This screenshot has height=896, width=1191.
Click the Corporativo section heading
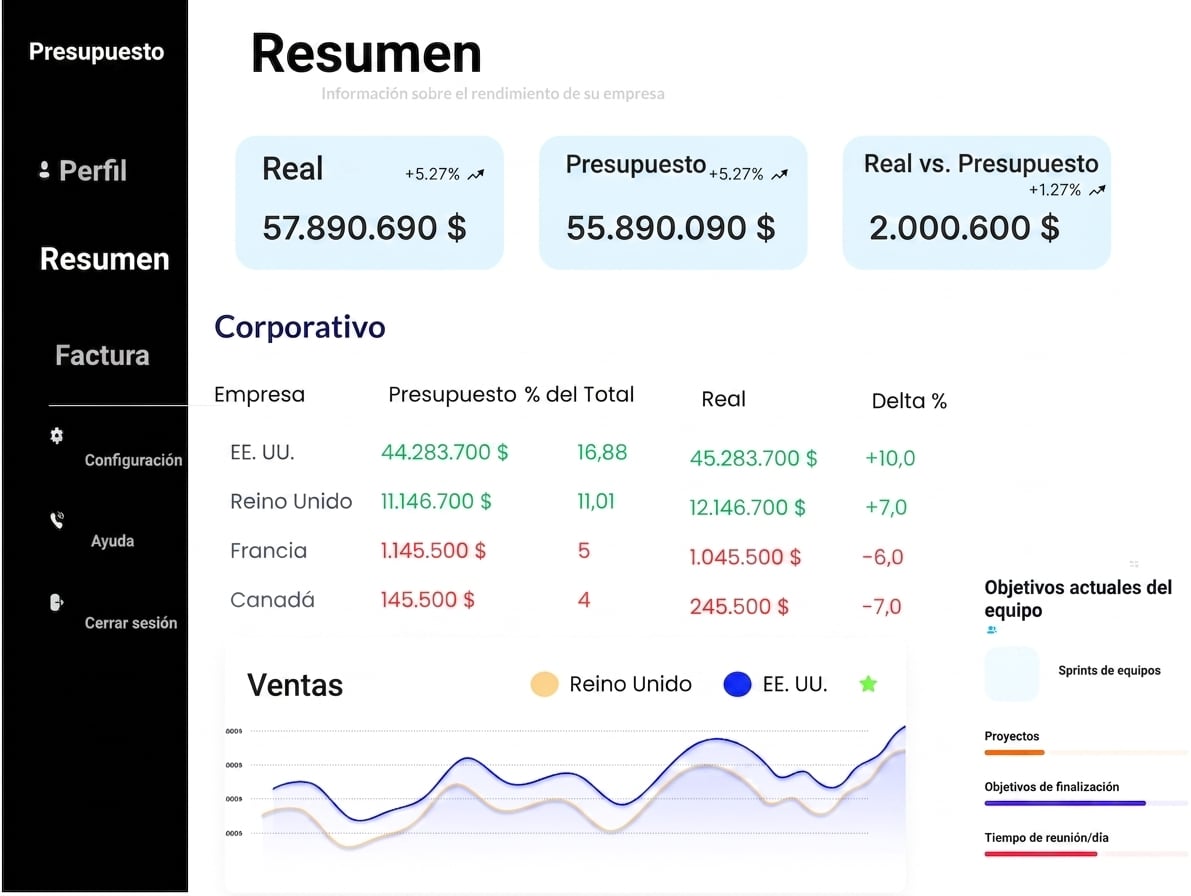point(300,327)
